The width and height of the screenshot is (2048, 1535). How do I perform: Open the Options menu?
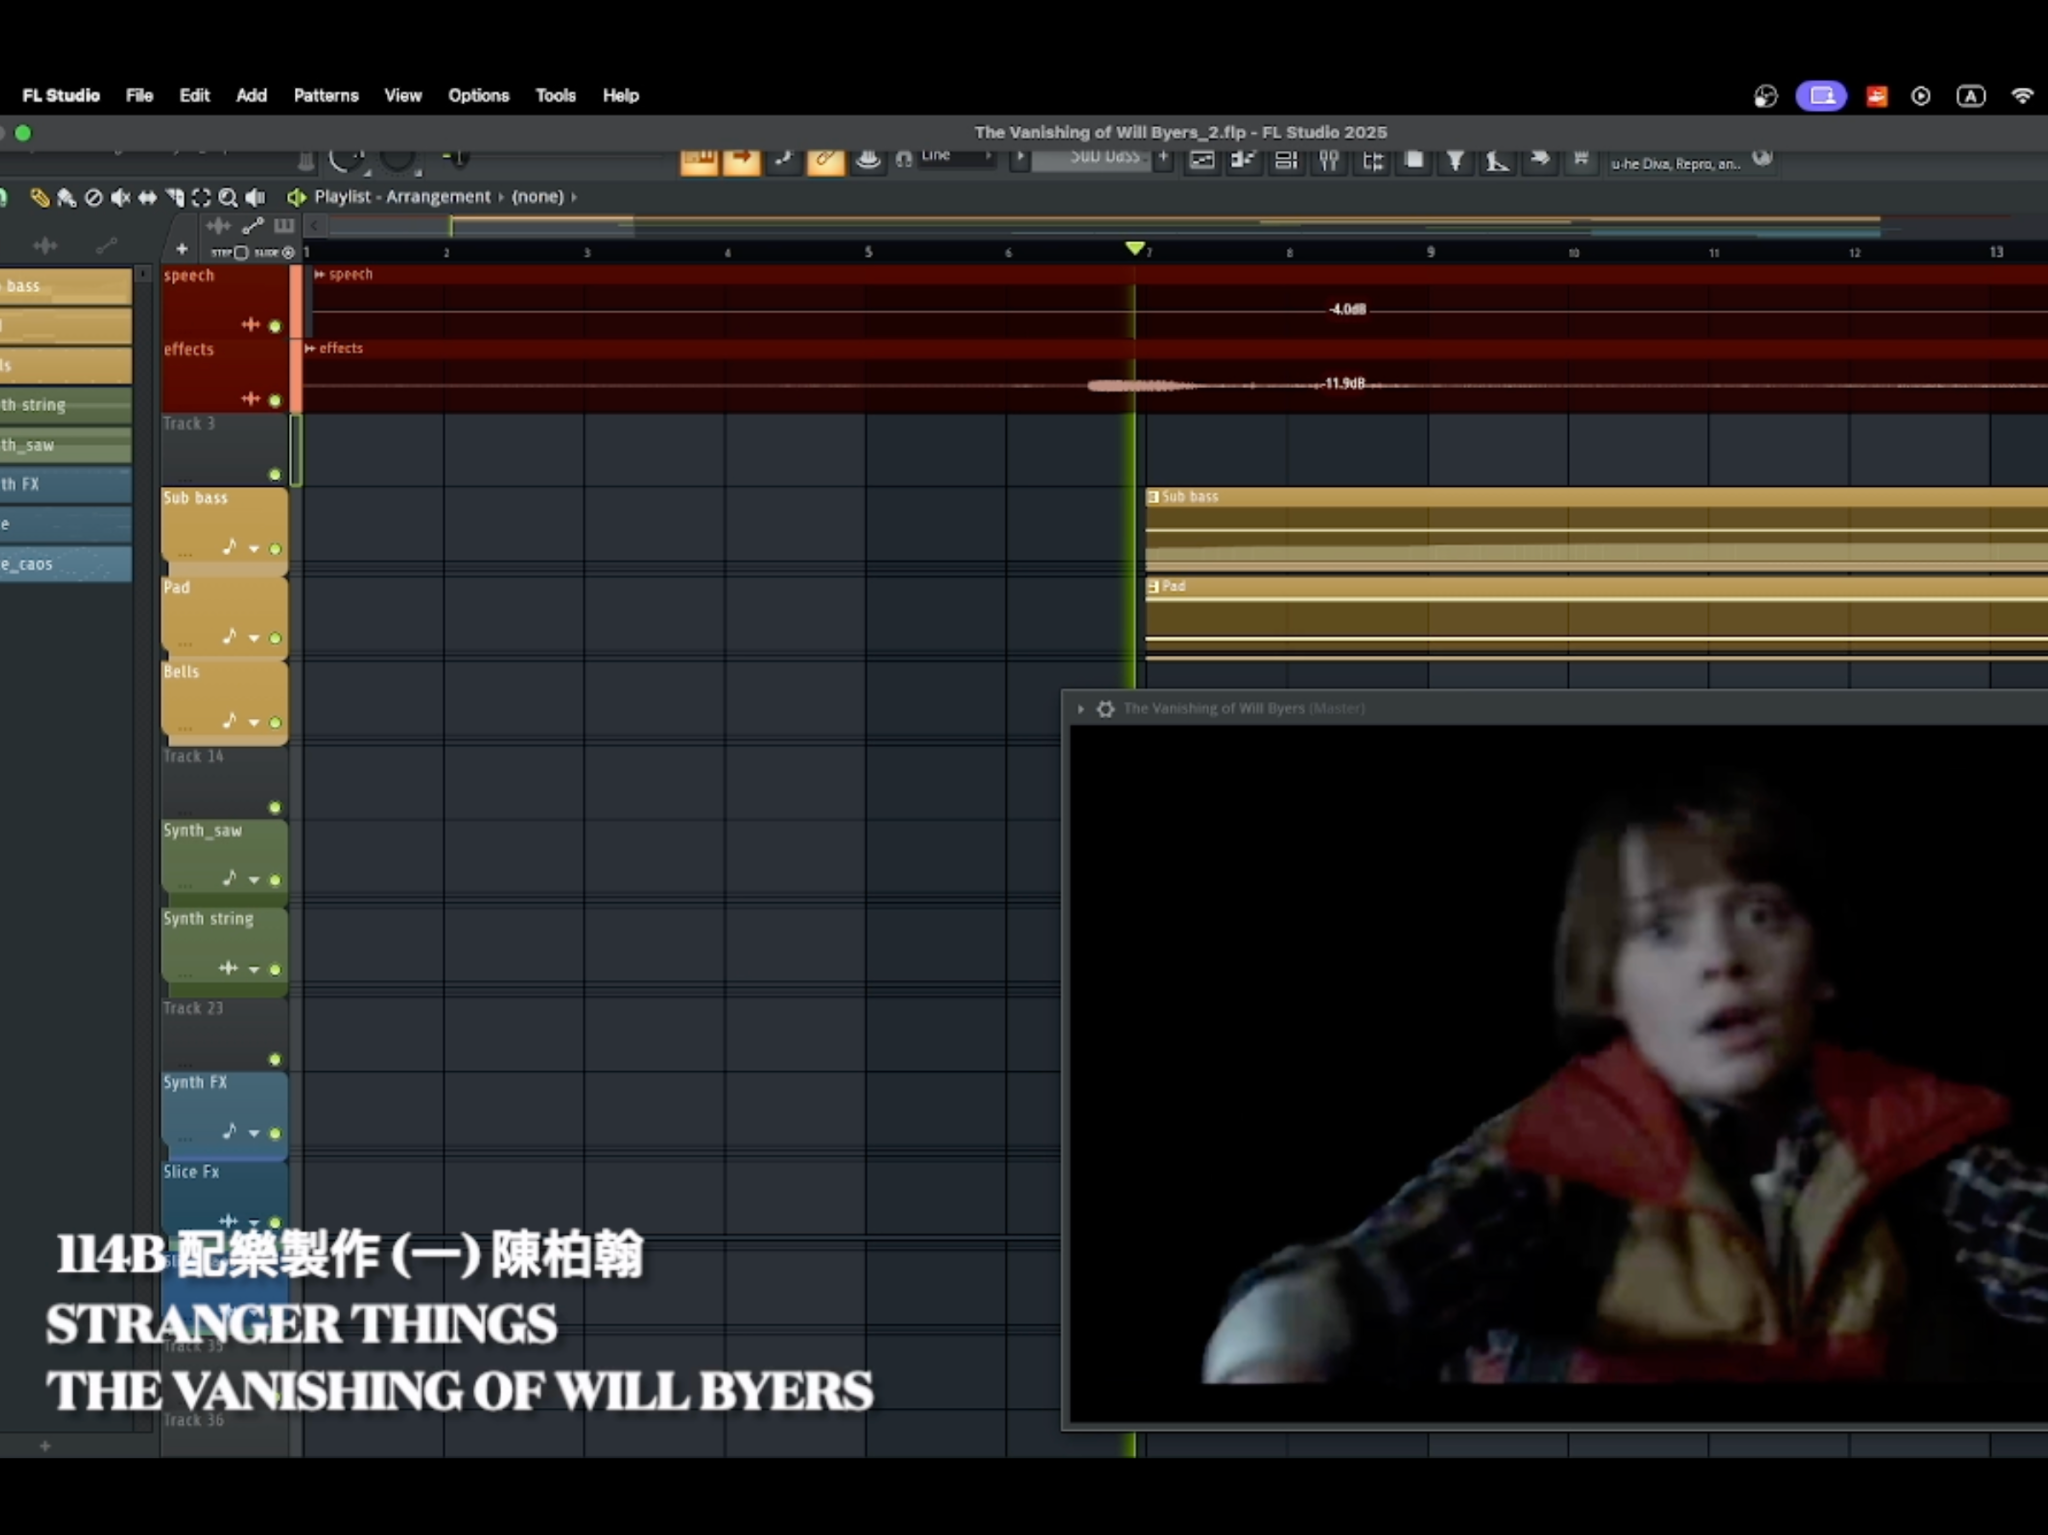pos(478,96)
